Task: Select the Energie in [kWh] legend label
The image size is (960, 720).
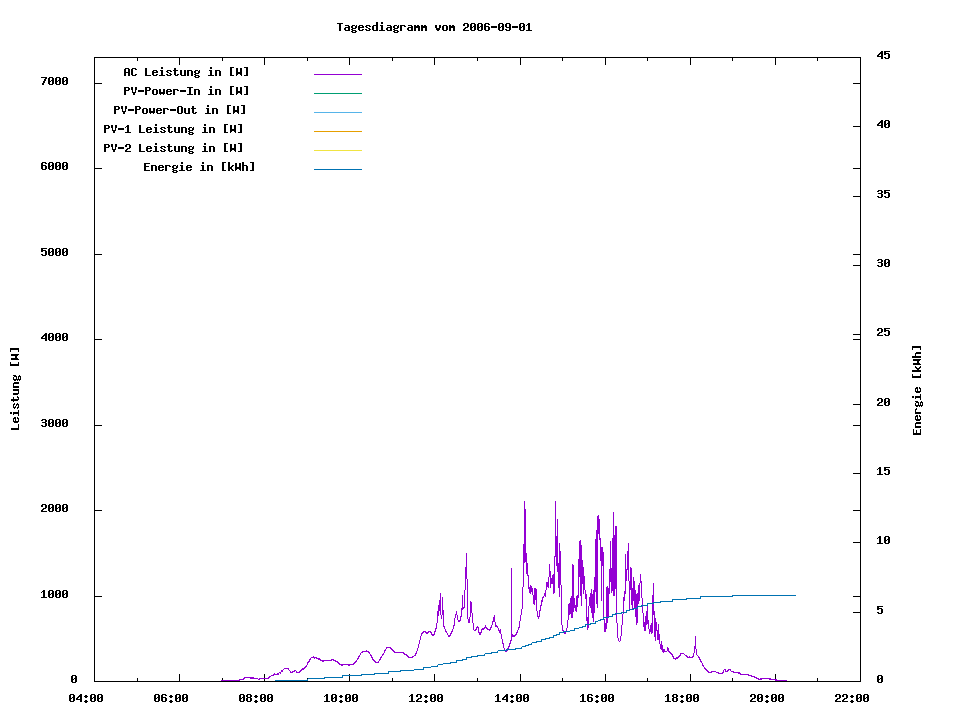Action: (x=199, y=167)
